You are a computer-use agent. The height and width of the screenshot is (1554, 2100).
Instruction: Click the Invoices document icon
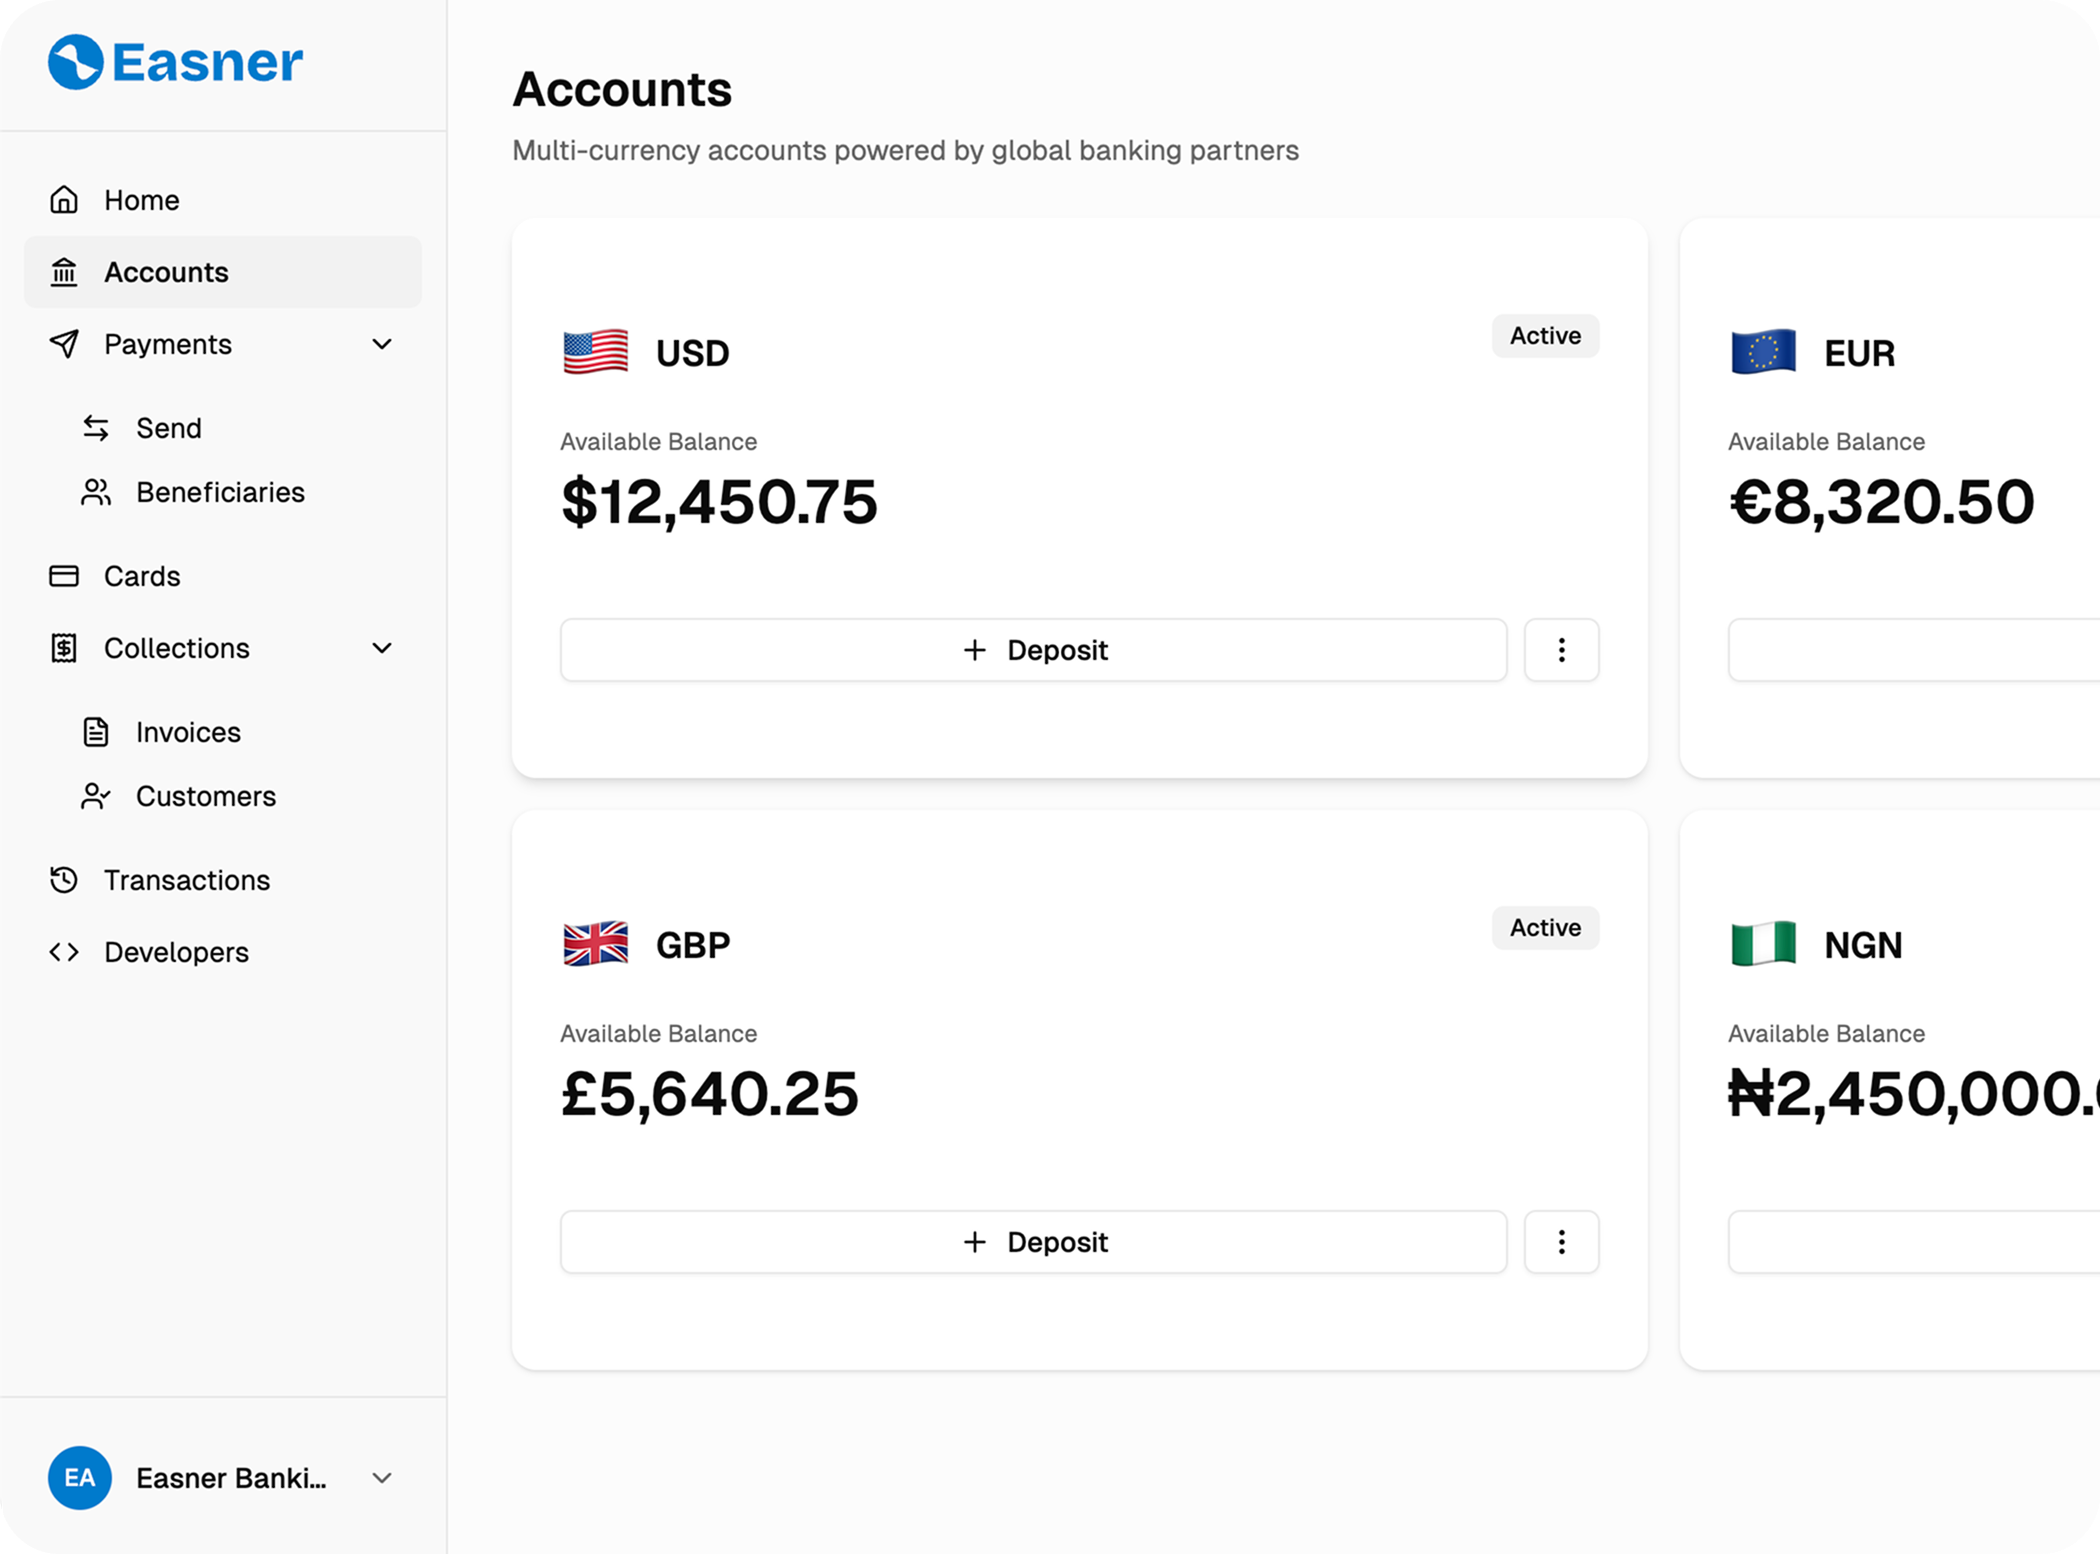pyautogui.click(x=96, y=732)
